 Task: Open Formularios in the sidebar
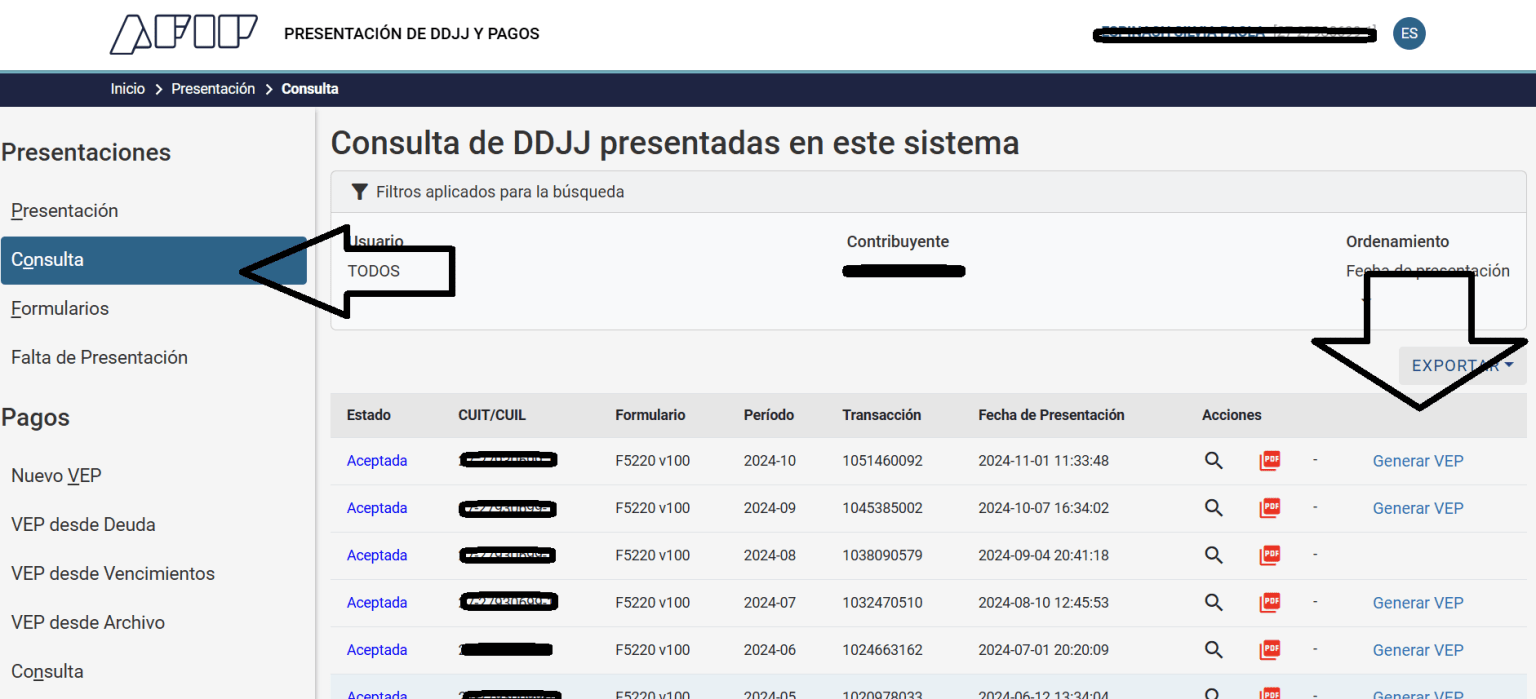pos(60,309)
